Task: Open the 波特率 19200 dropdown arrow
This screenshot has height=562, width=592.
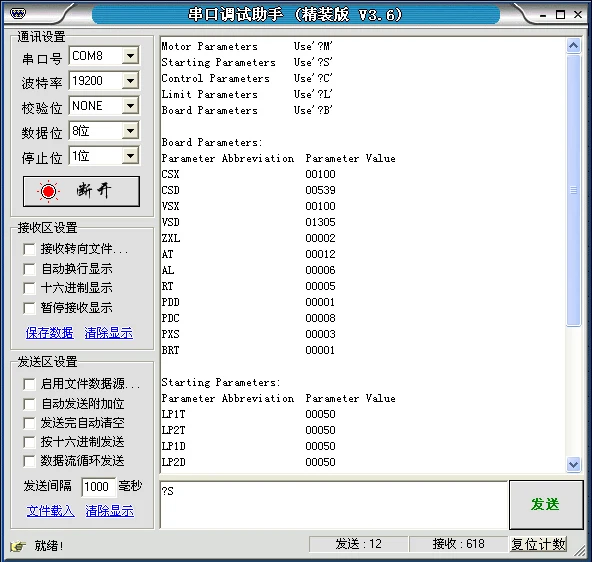Action: point(130,81)
